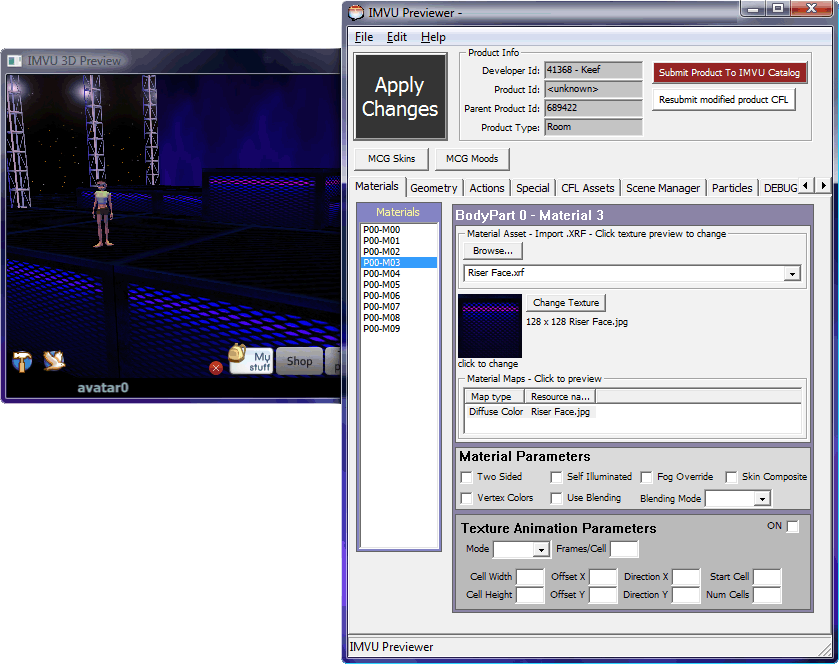Open My Stuff backpack in 3D Preview
Screen dimensions: 839x664
point(250,360)
